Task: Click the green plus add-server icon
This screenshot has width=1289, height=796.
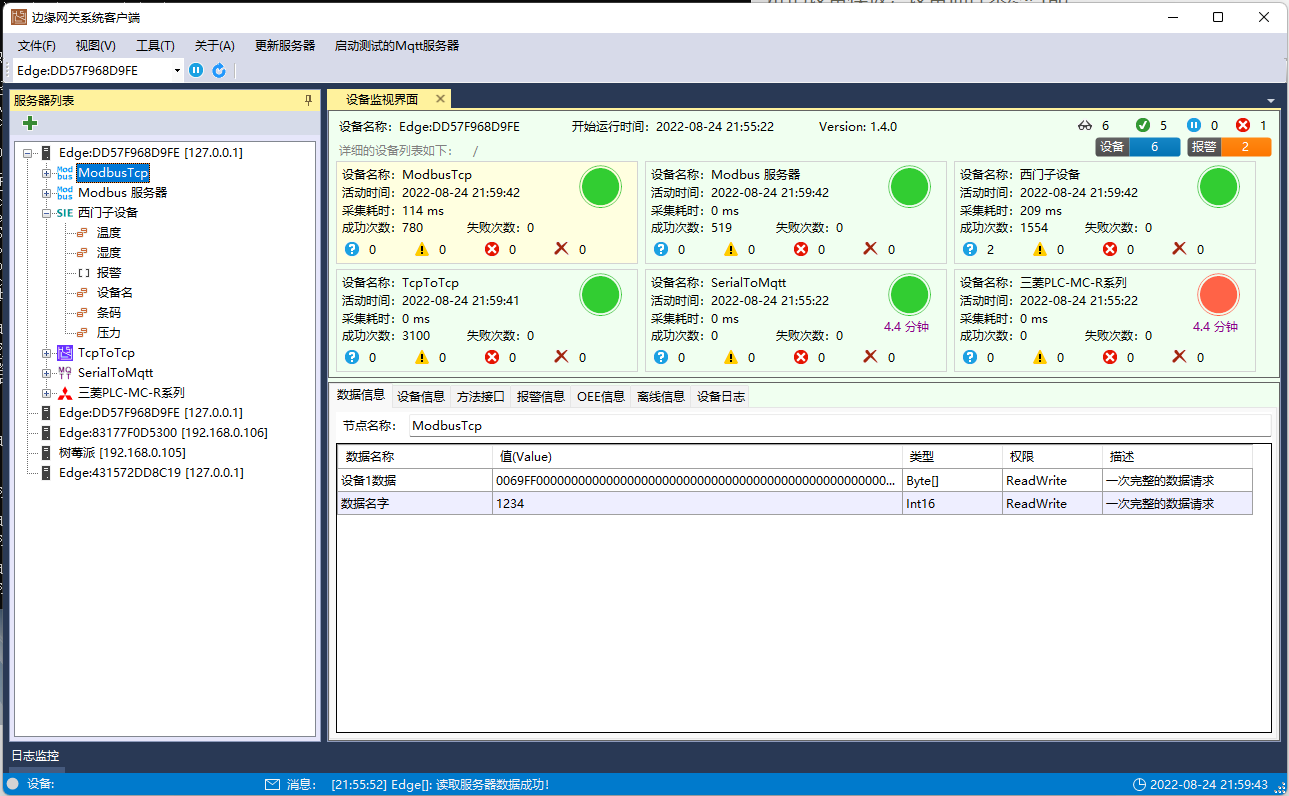Action: point(30,123)
